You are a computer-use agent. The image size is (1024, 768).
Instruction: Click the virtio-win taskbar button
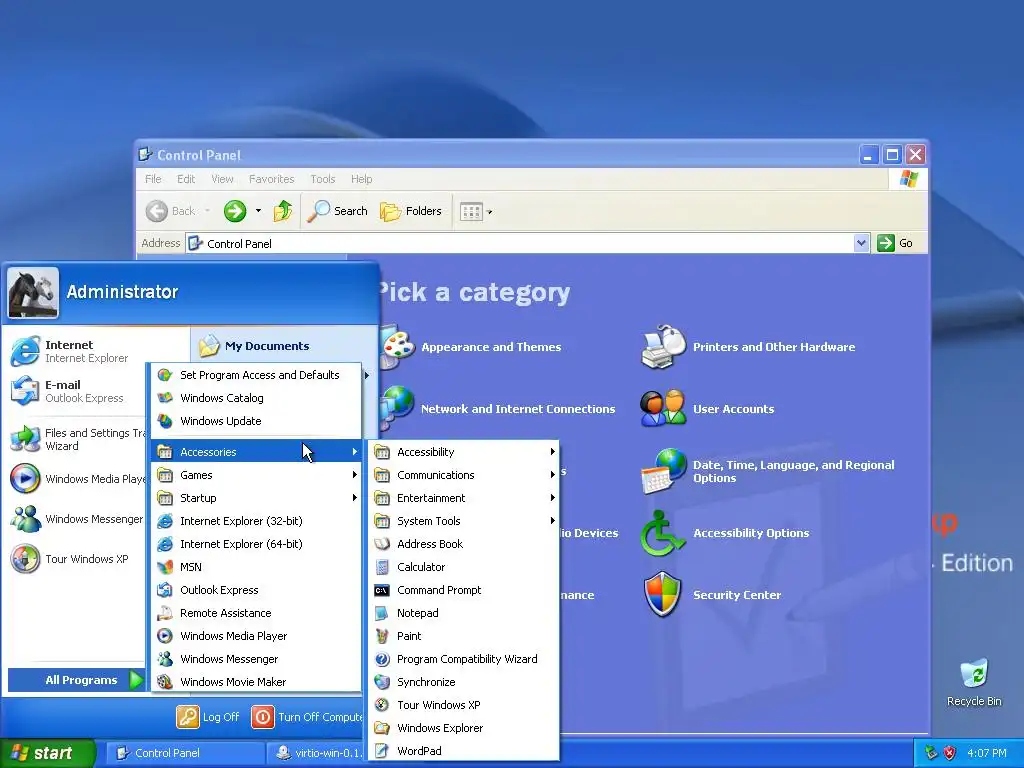[318, 753]
